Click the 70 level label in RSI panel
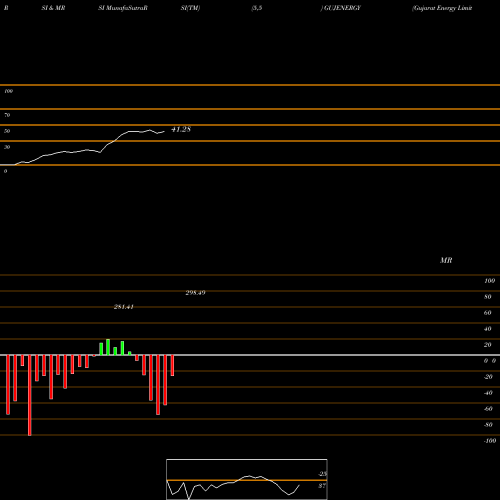This screenshot has width=500, height=500. click(x=7, y=115)
